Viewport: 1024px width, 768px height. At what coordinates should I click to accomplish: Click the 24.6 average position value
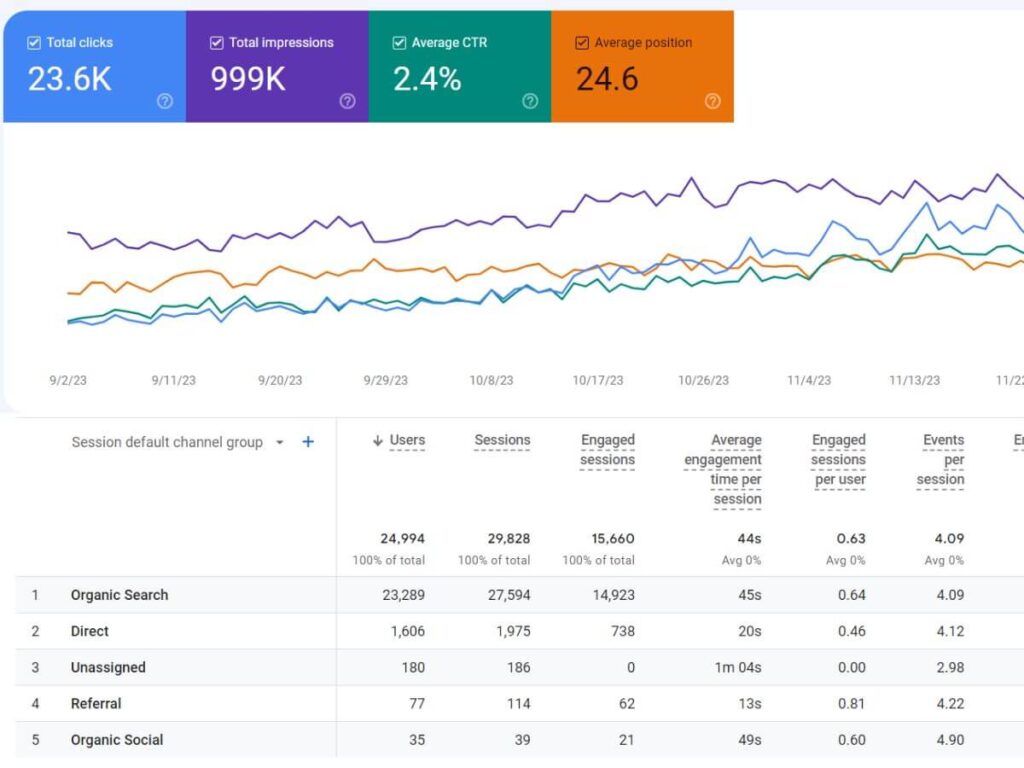pyautogui.click(x=607, y=80)
